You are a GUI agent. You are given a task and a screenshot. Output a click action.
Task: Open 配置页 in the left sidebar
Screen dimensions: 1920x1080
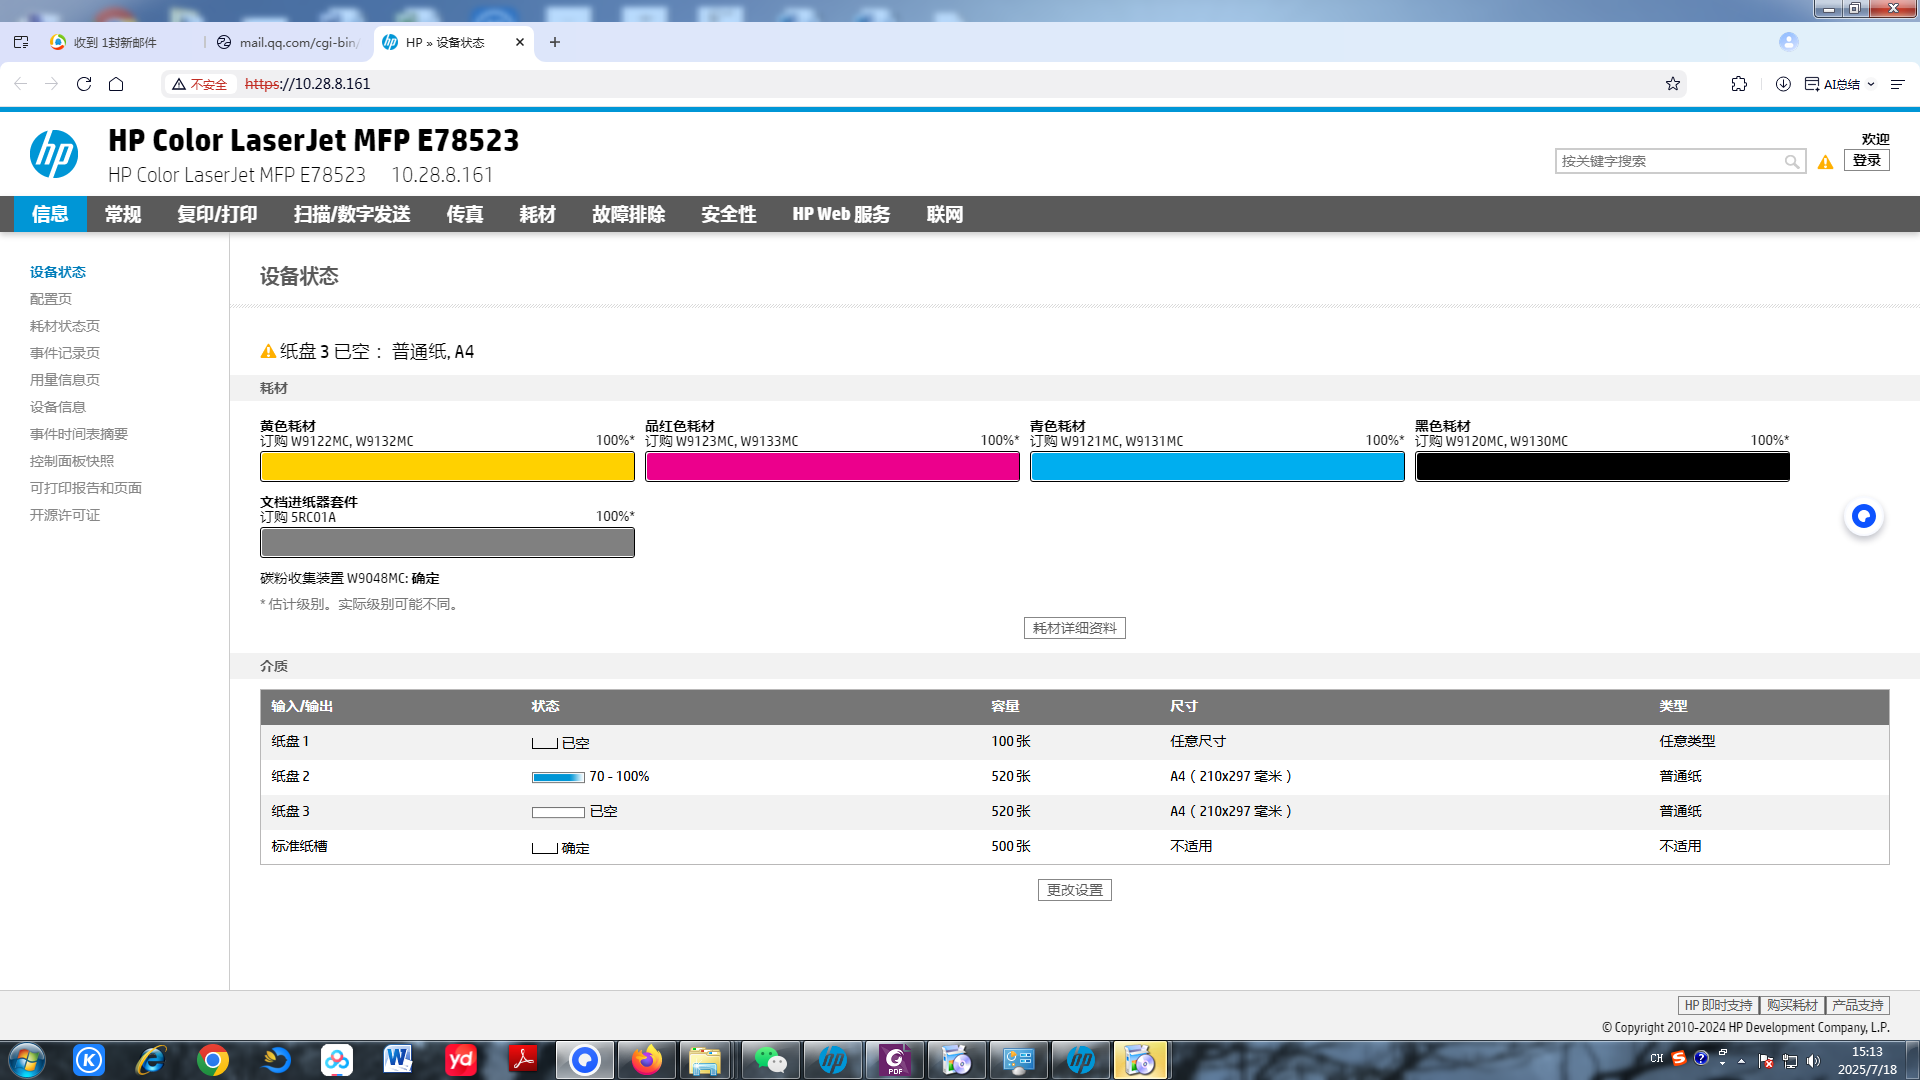point(51,299)
